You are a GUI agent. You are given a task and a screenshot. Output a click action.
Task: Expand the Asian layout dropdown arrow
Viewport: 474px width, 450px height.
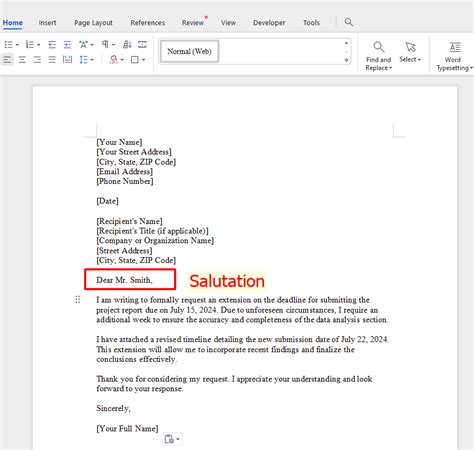pyautogui.click(x=92, y=45)
